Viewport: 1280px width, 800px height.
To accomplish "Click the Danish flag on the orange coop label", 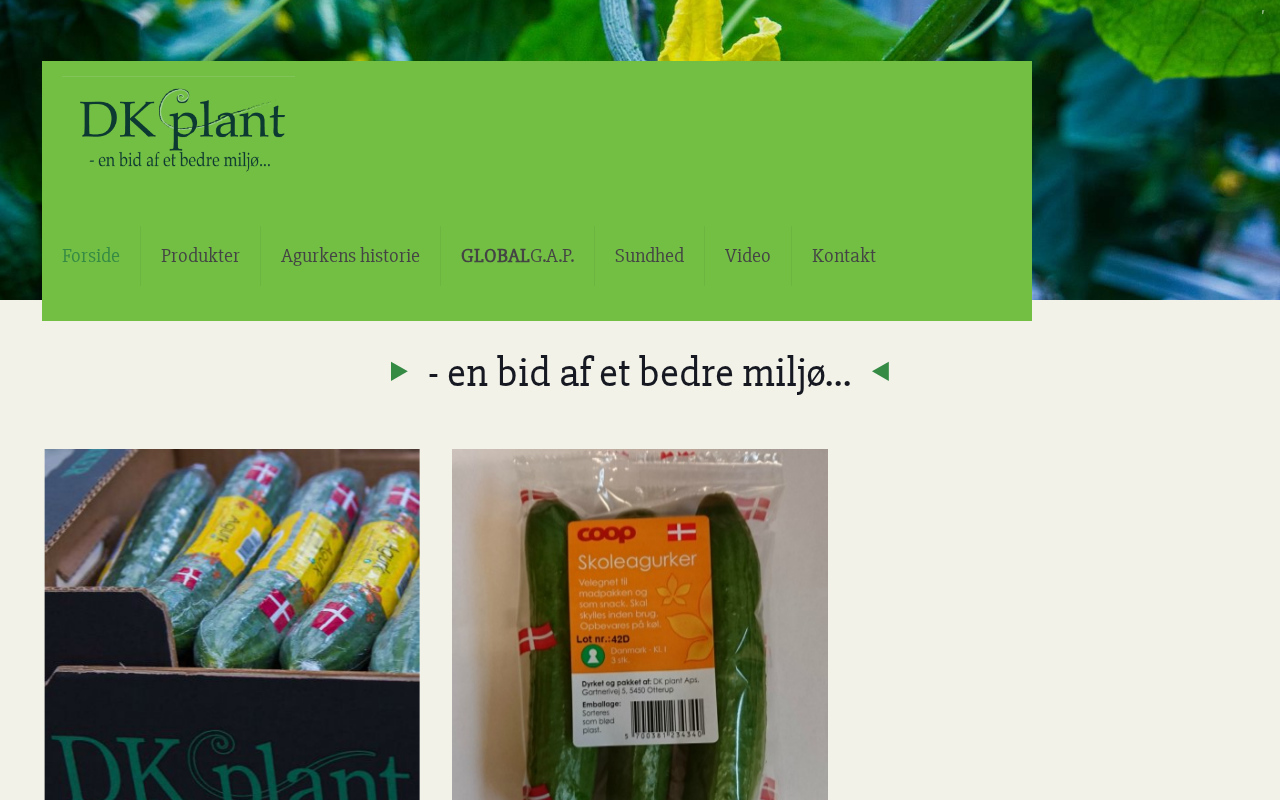I will click(681, 532).
